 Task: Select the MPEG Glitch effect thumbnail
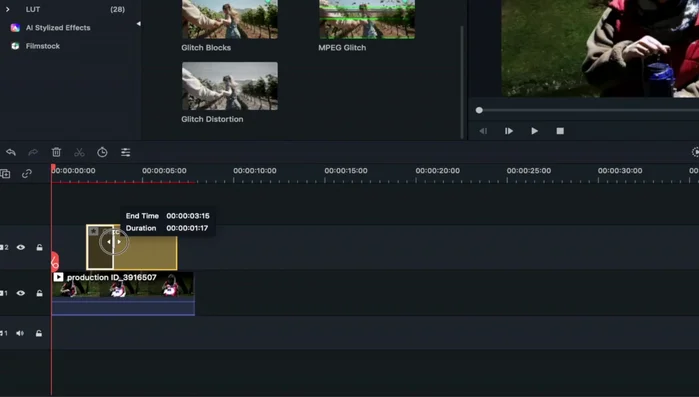click(x=367, y=19)
